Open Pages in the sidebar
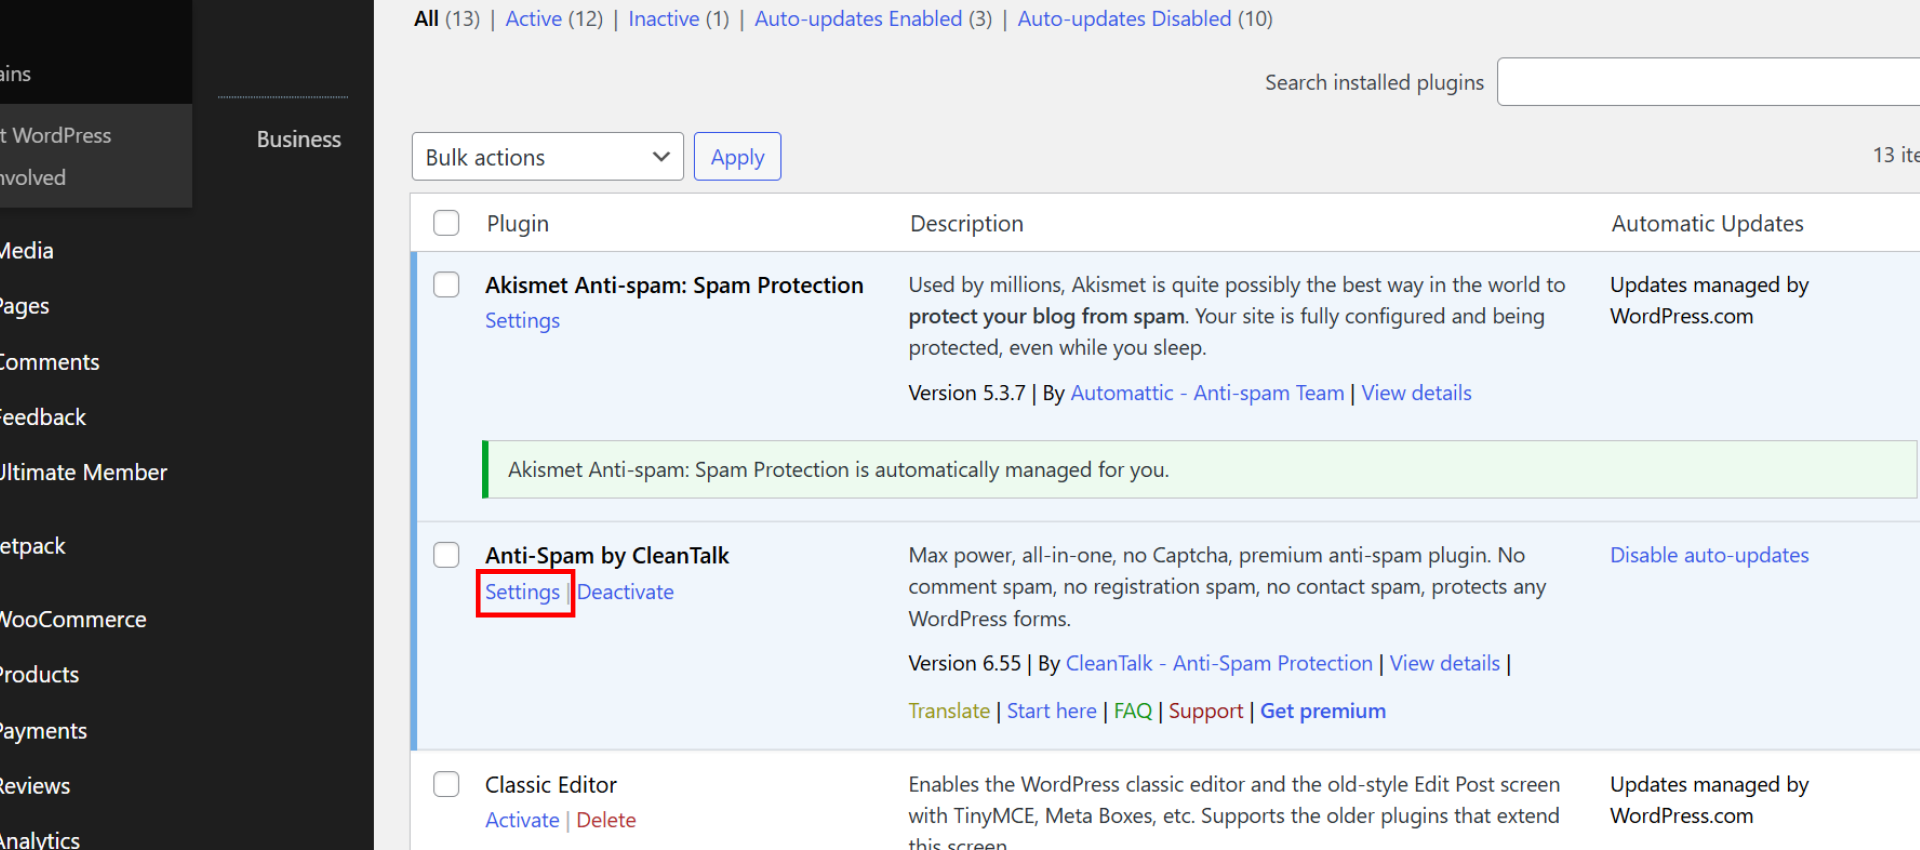 point(25,306)
